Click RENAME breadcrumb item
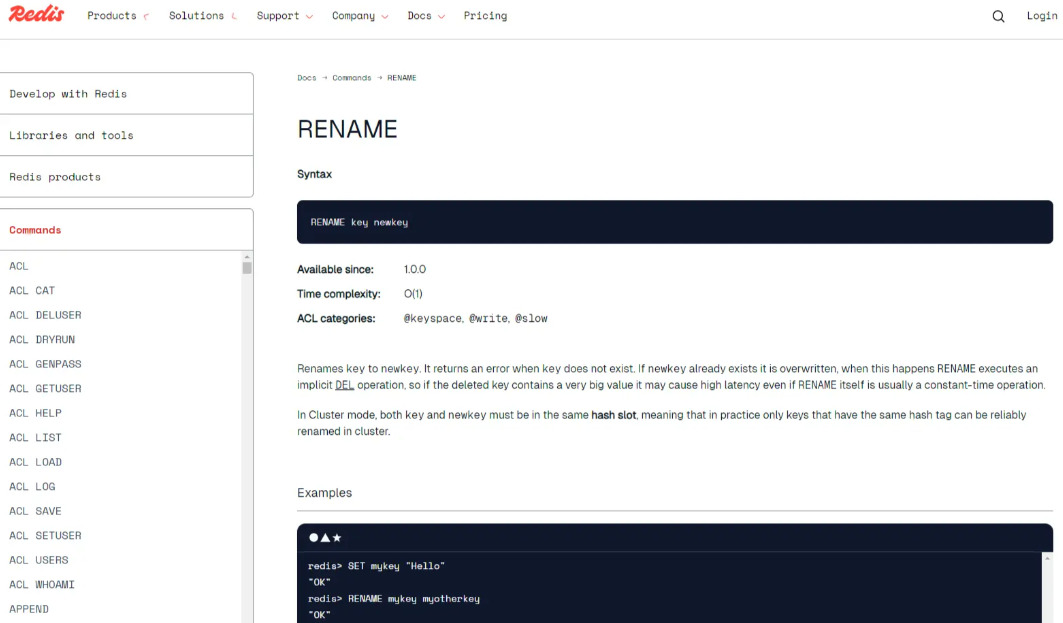The width and height of the screenshot is (1063, 623). click(x=402, y=78)
